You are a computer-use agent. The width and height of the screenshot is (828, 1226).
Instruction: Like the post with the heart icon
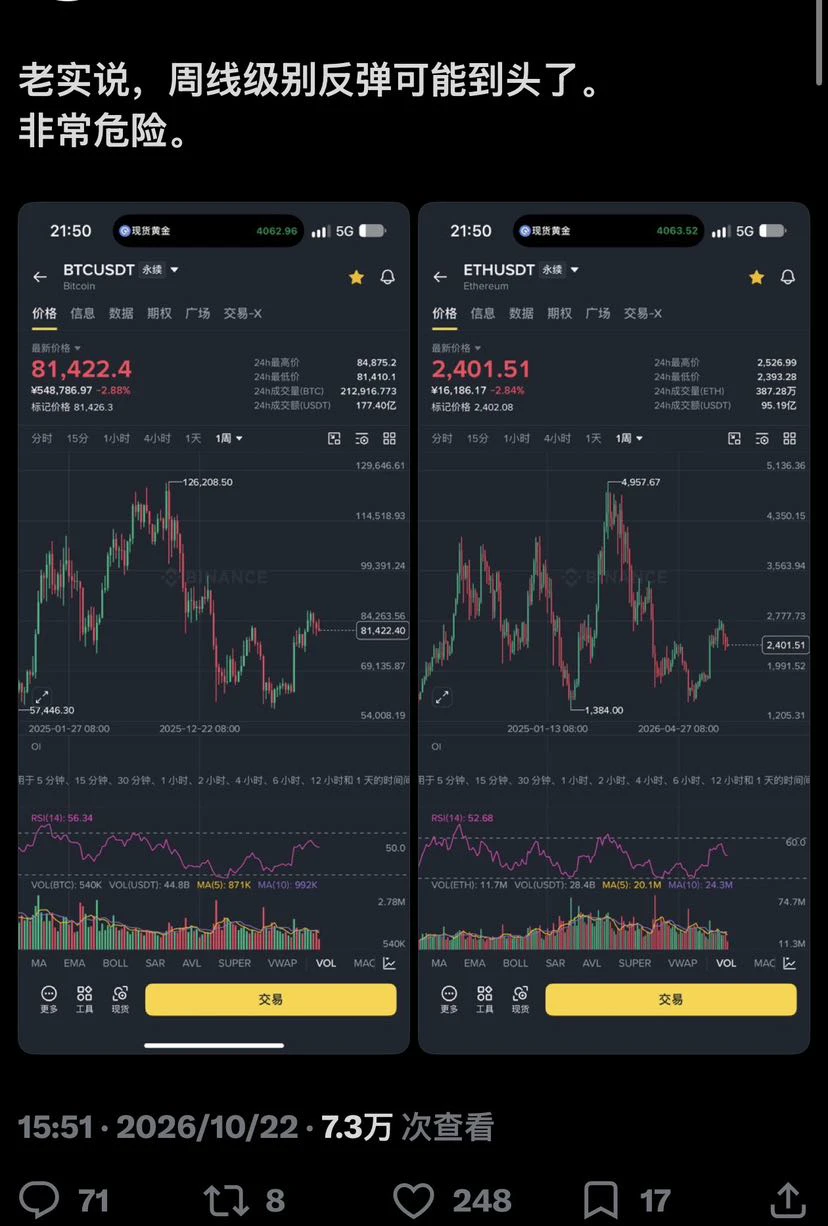[413, 1199]
